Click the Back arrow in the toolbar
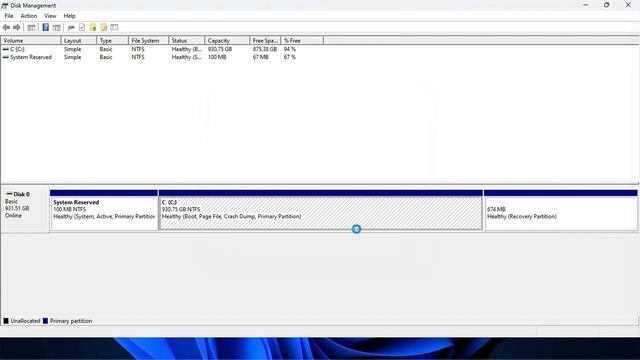640x360 pixels. (6, 27)
